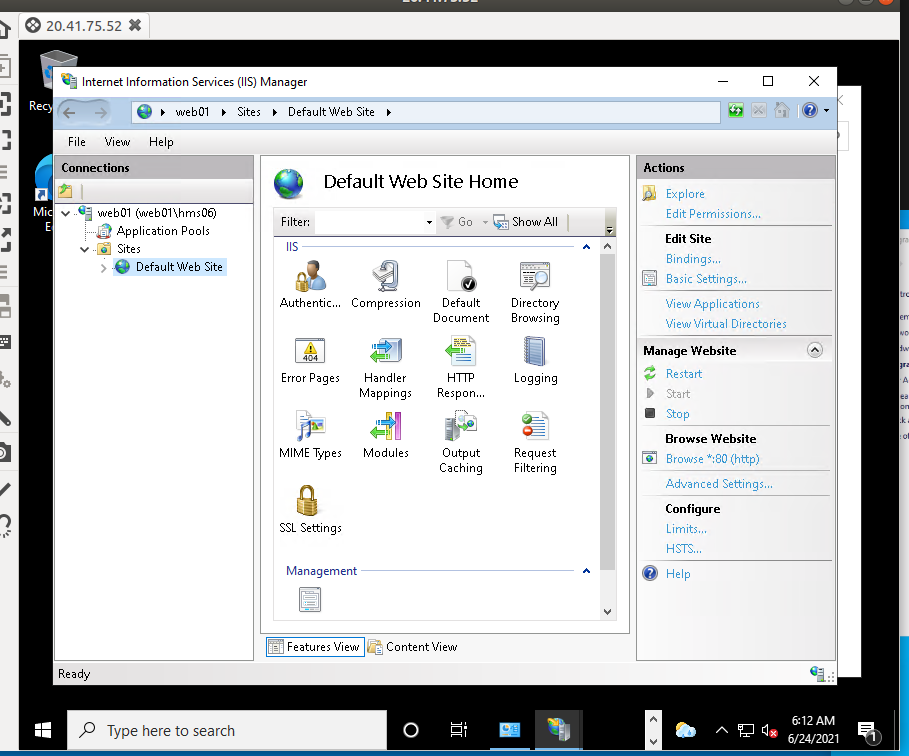This screenshot has height=756, width=909.
Task: Open the View menu
Action: [x=117, y=142]
